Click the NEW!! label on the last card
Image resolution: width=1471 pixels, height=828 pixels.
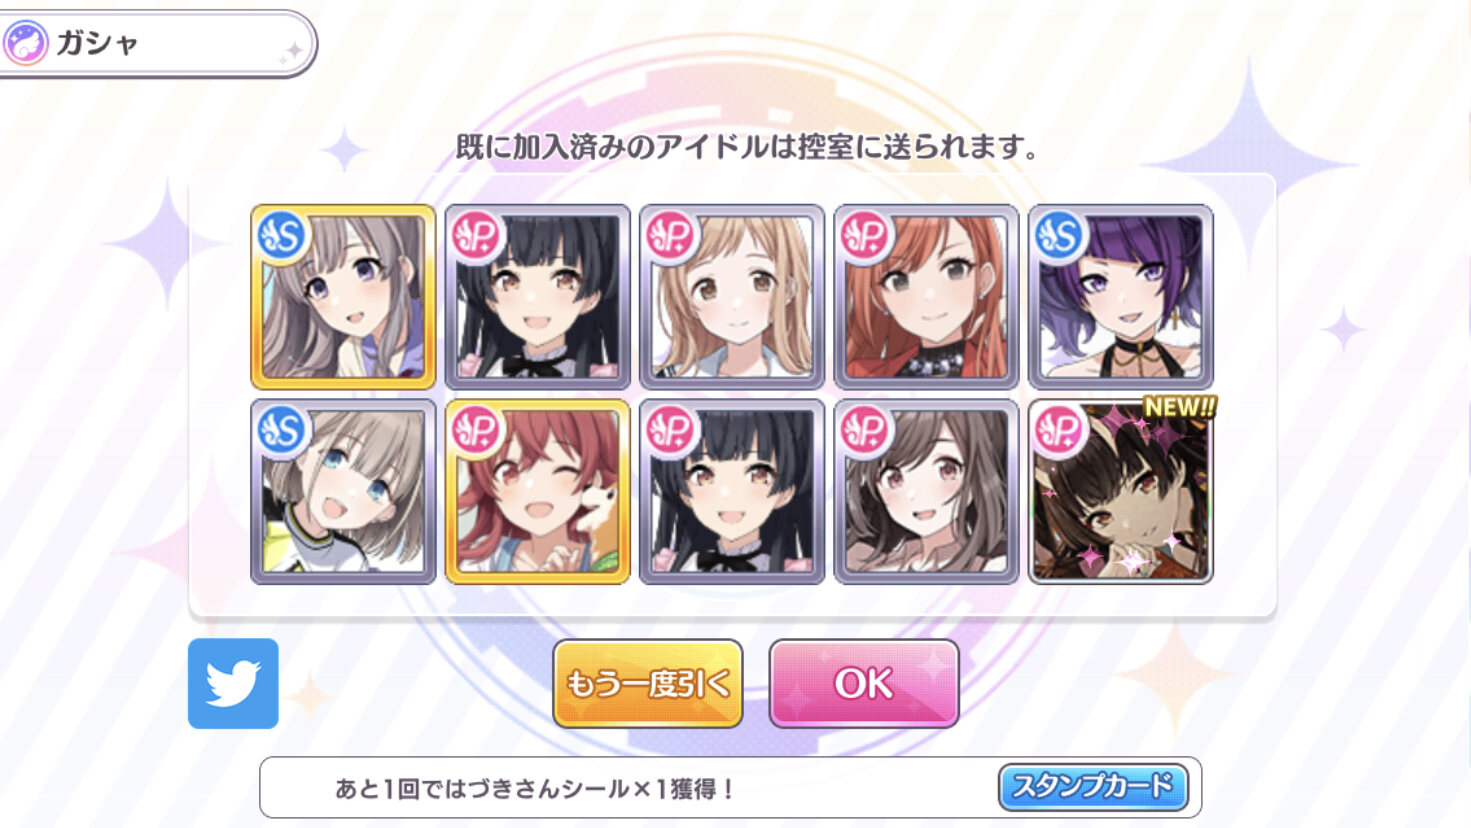1180,407
